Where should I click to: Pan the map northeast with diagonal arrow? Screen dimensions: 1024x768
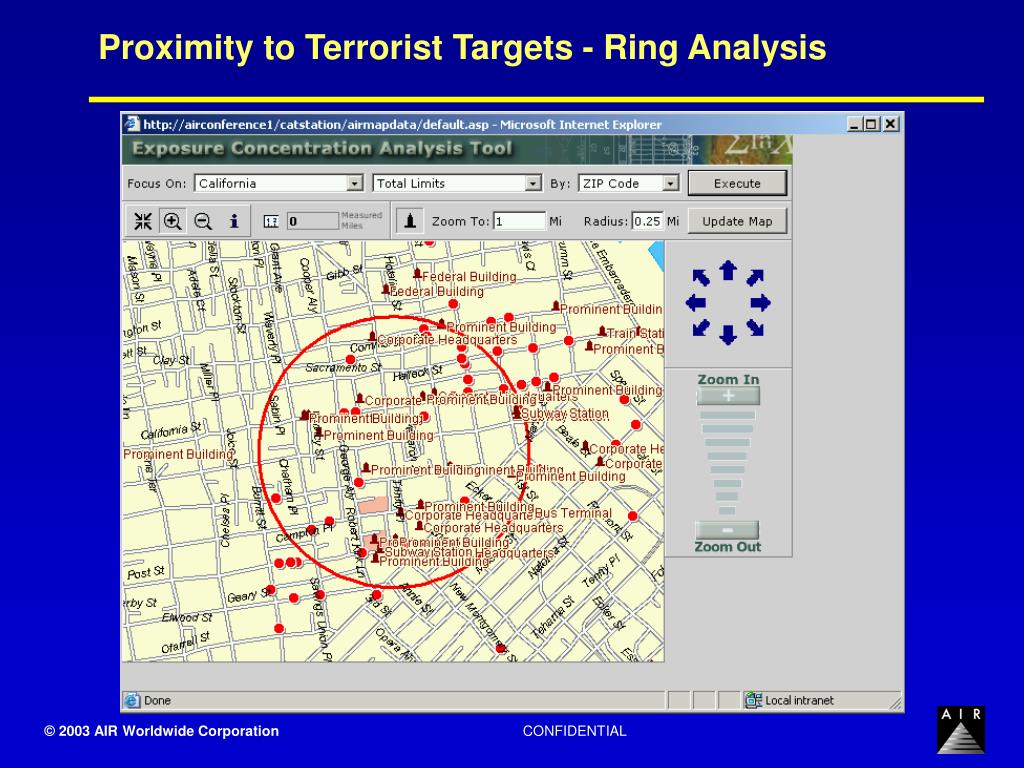tap(755, 278)
